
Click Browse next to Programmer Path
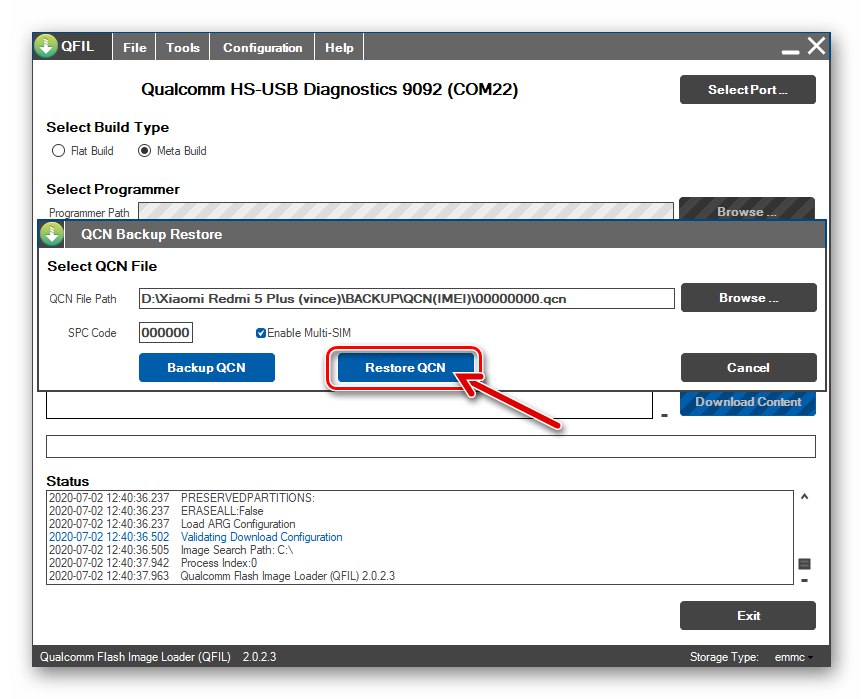(746, 209)
